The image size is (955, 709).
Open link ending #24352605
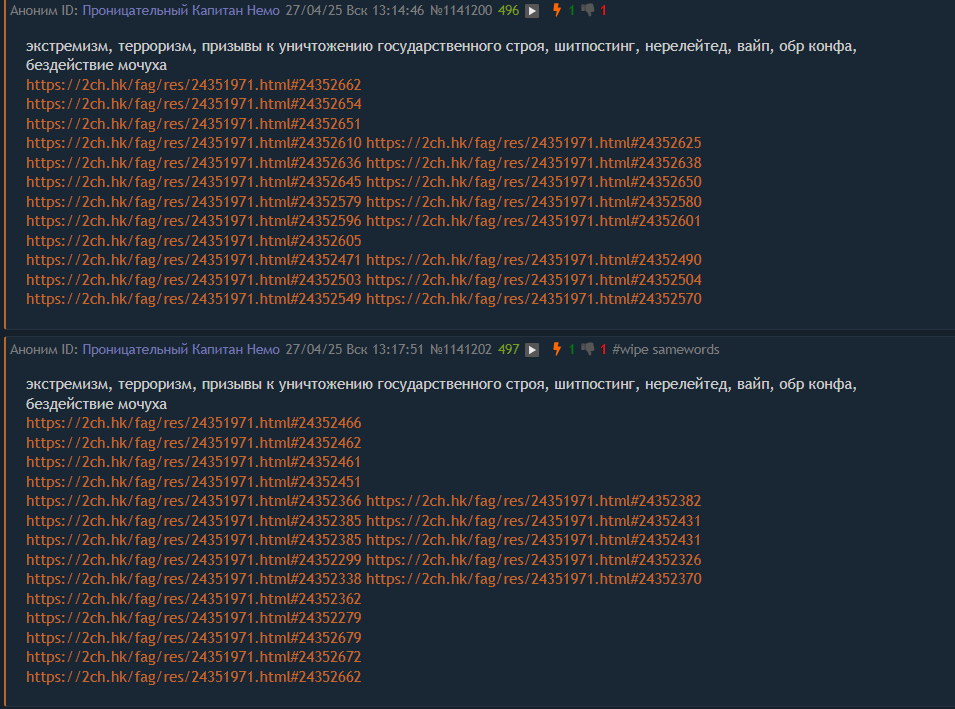point(194,241)
